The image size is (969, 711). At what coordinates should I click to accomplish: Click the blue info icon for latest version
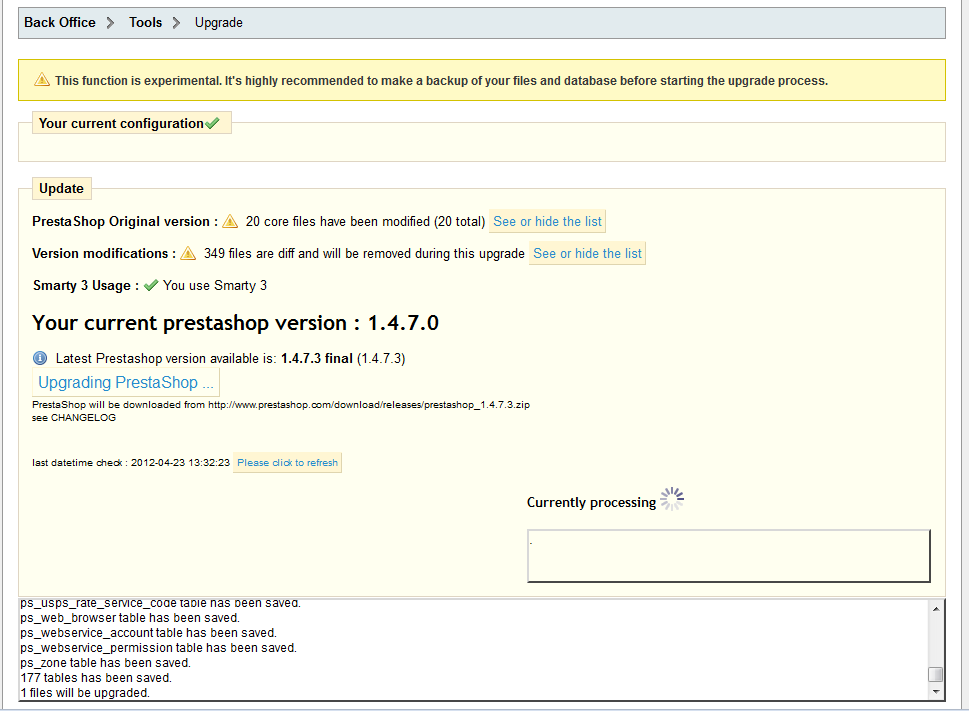click(40, 358)
